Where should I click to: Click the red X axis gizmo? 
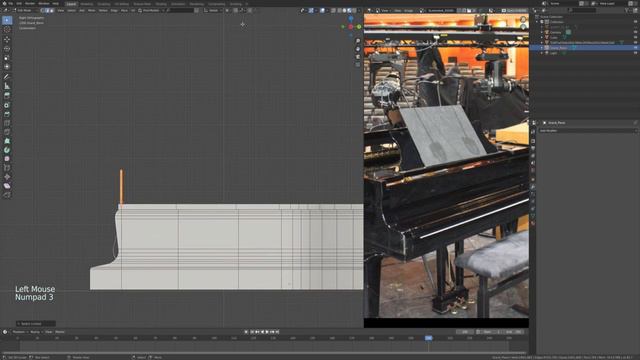[x=351, y=27]
